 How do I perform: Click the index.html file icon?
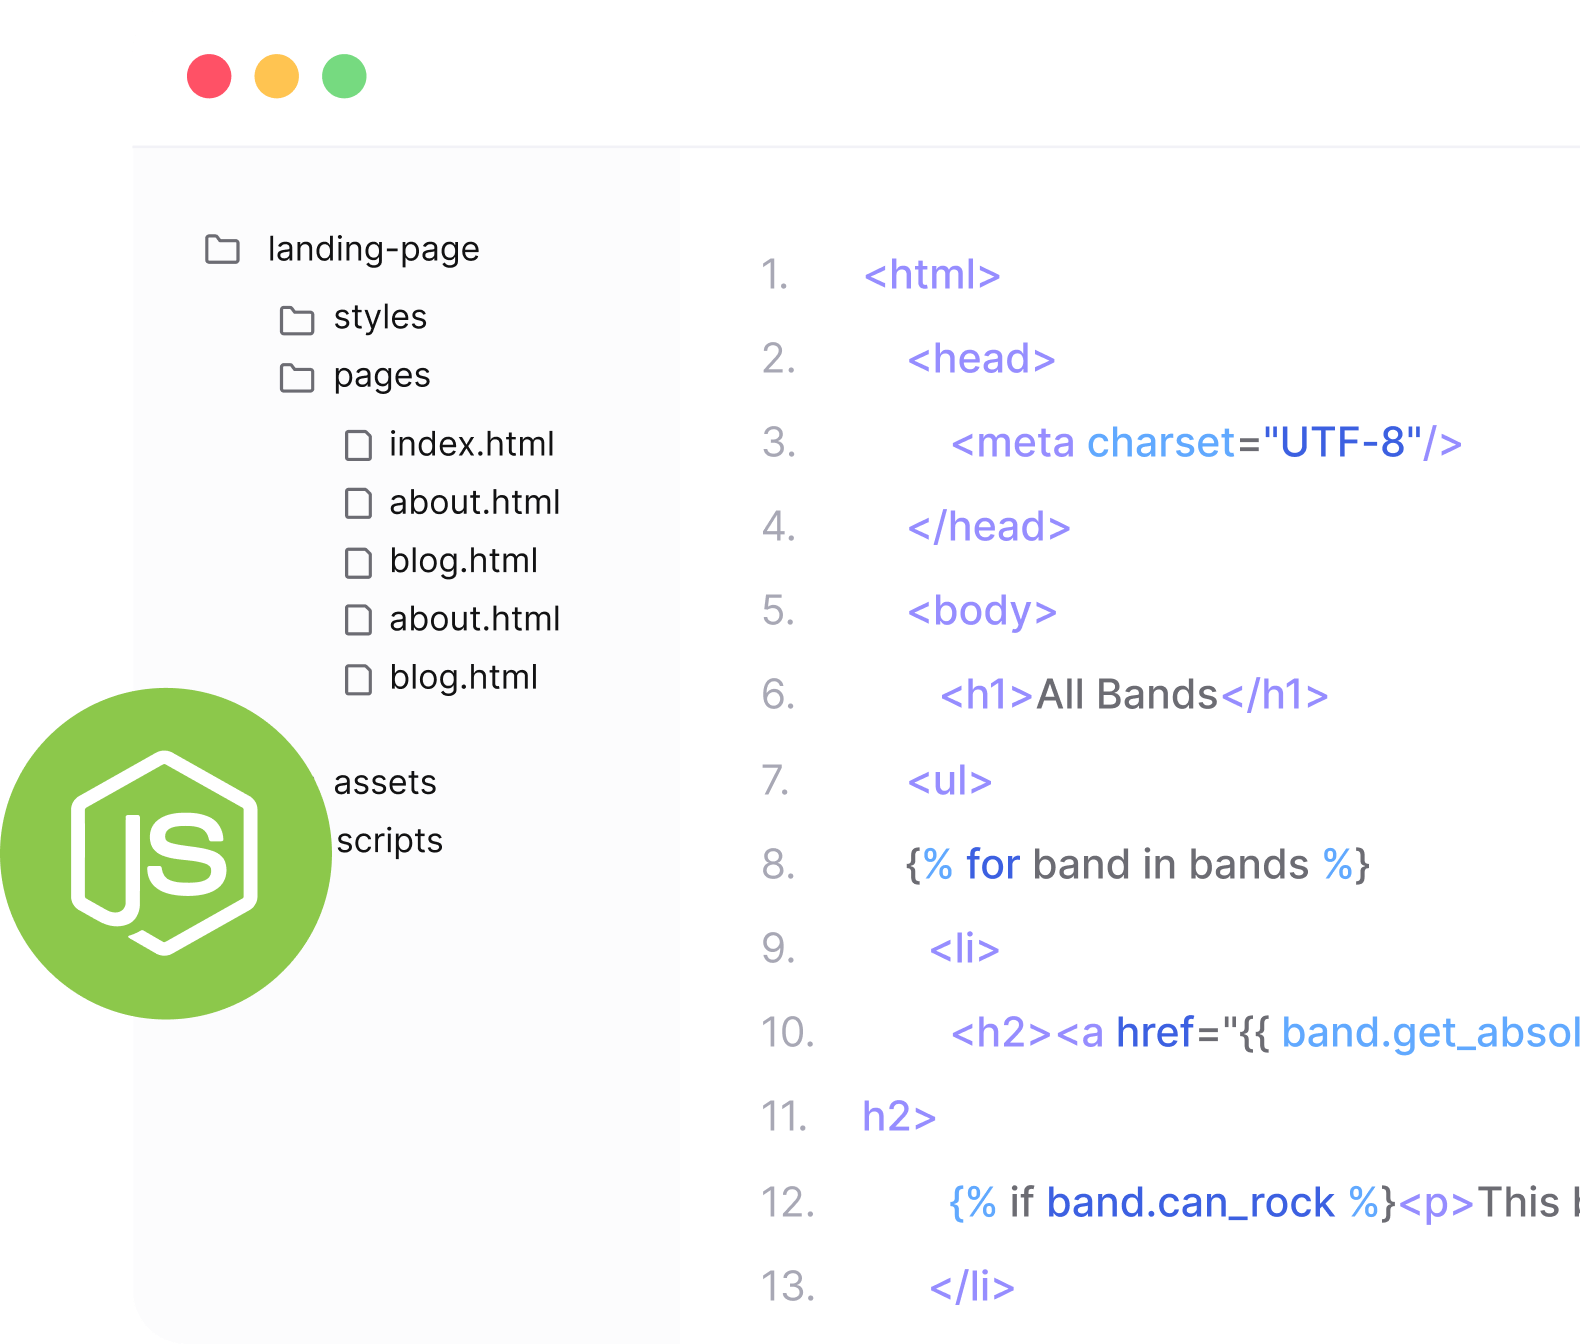coord(358,445)
